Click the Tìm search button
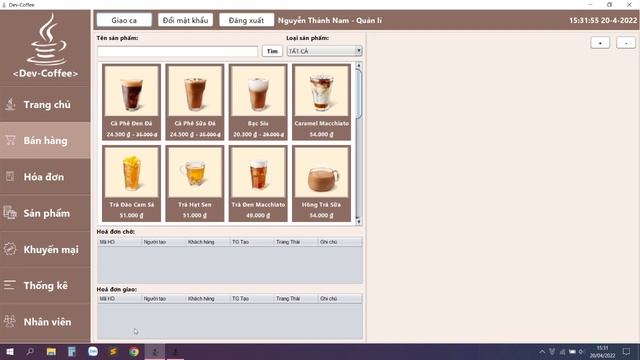The image size is (640, 360). [272, 51]
